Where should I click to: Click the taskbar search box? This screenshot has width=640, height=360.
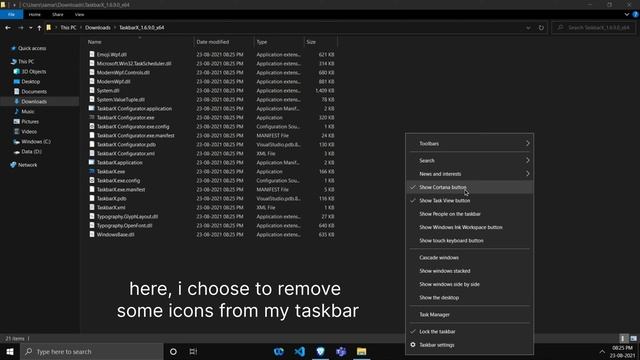(91, 351)
